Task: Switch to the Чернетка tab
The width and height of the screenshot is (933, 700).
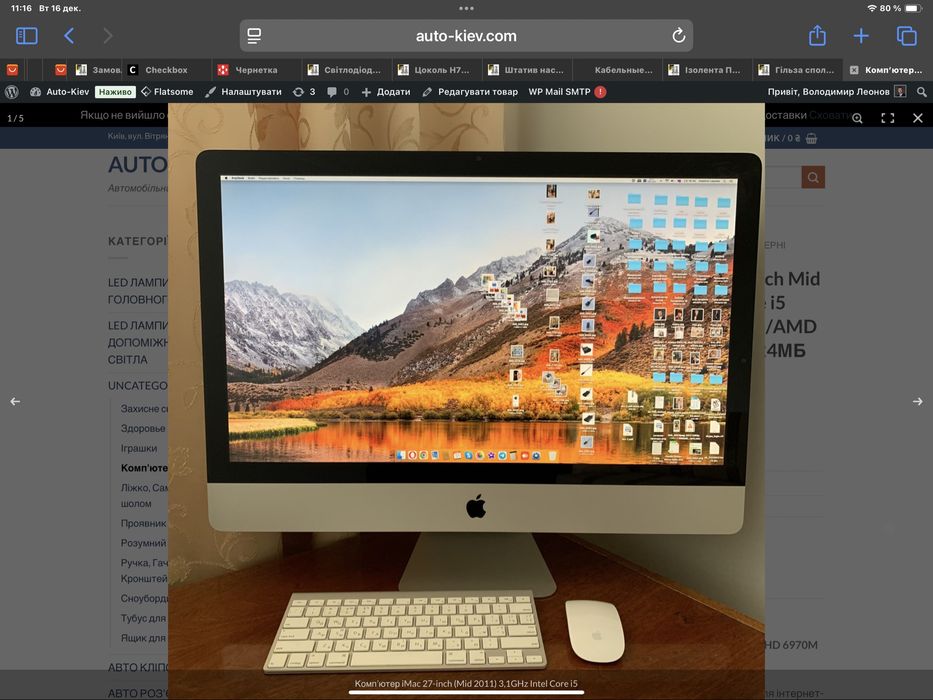Action: (256, 70)
